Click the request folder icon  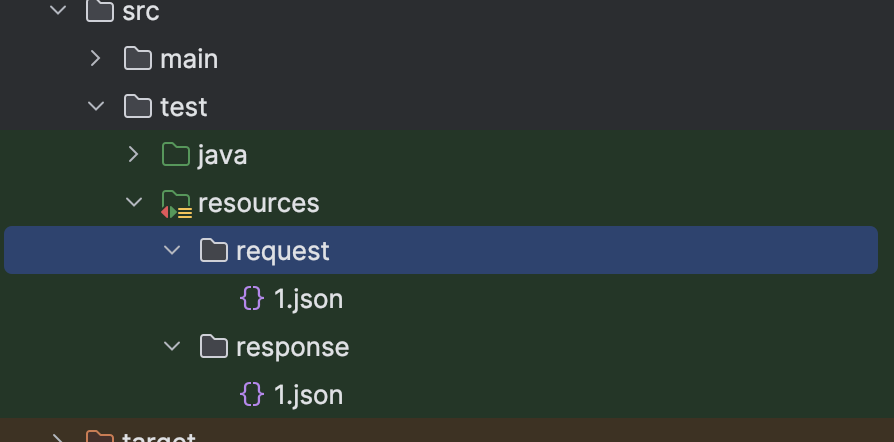[214, 251]
